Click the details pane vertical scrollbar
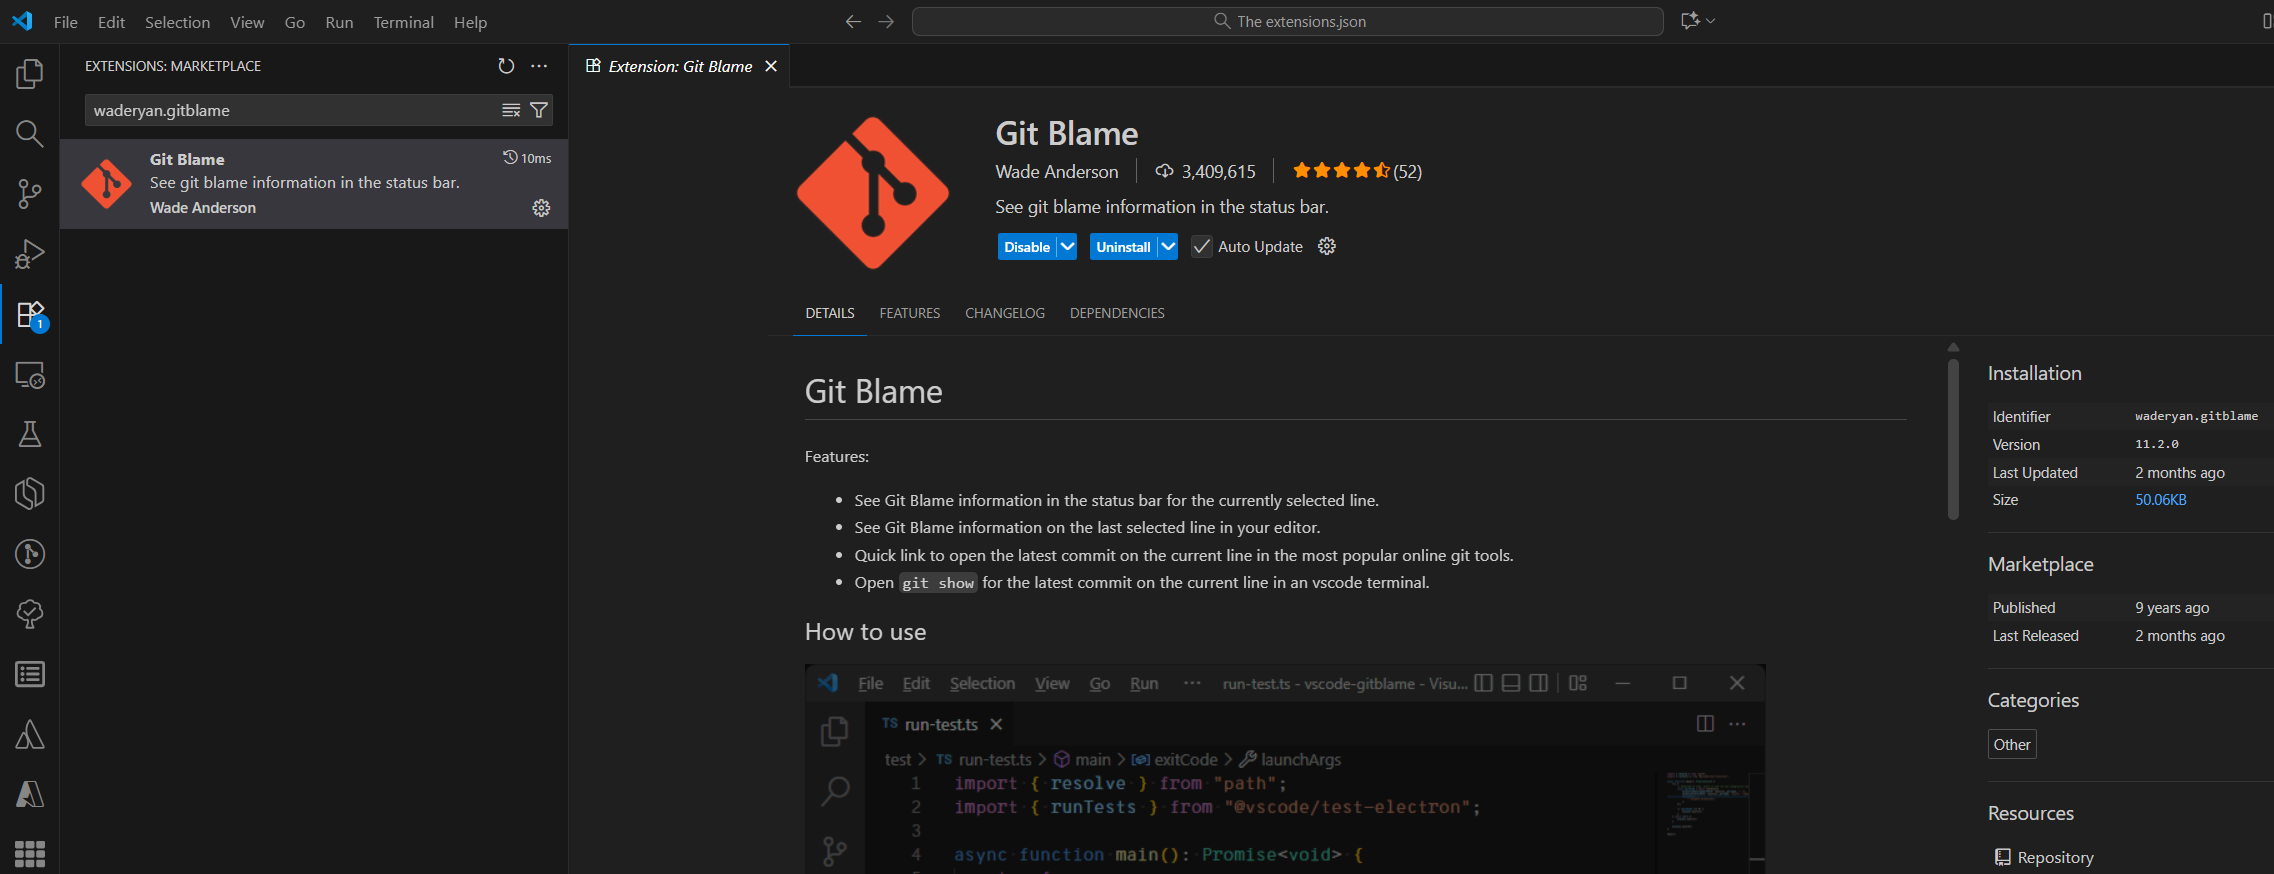The width and height of the screenshot is (2274, 874). pyautogui.click(x=1953, y=438)
